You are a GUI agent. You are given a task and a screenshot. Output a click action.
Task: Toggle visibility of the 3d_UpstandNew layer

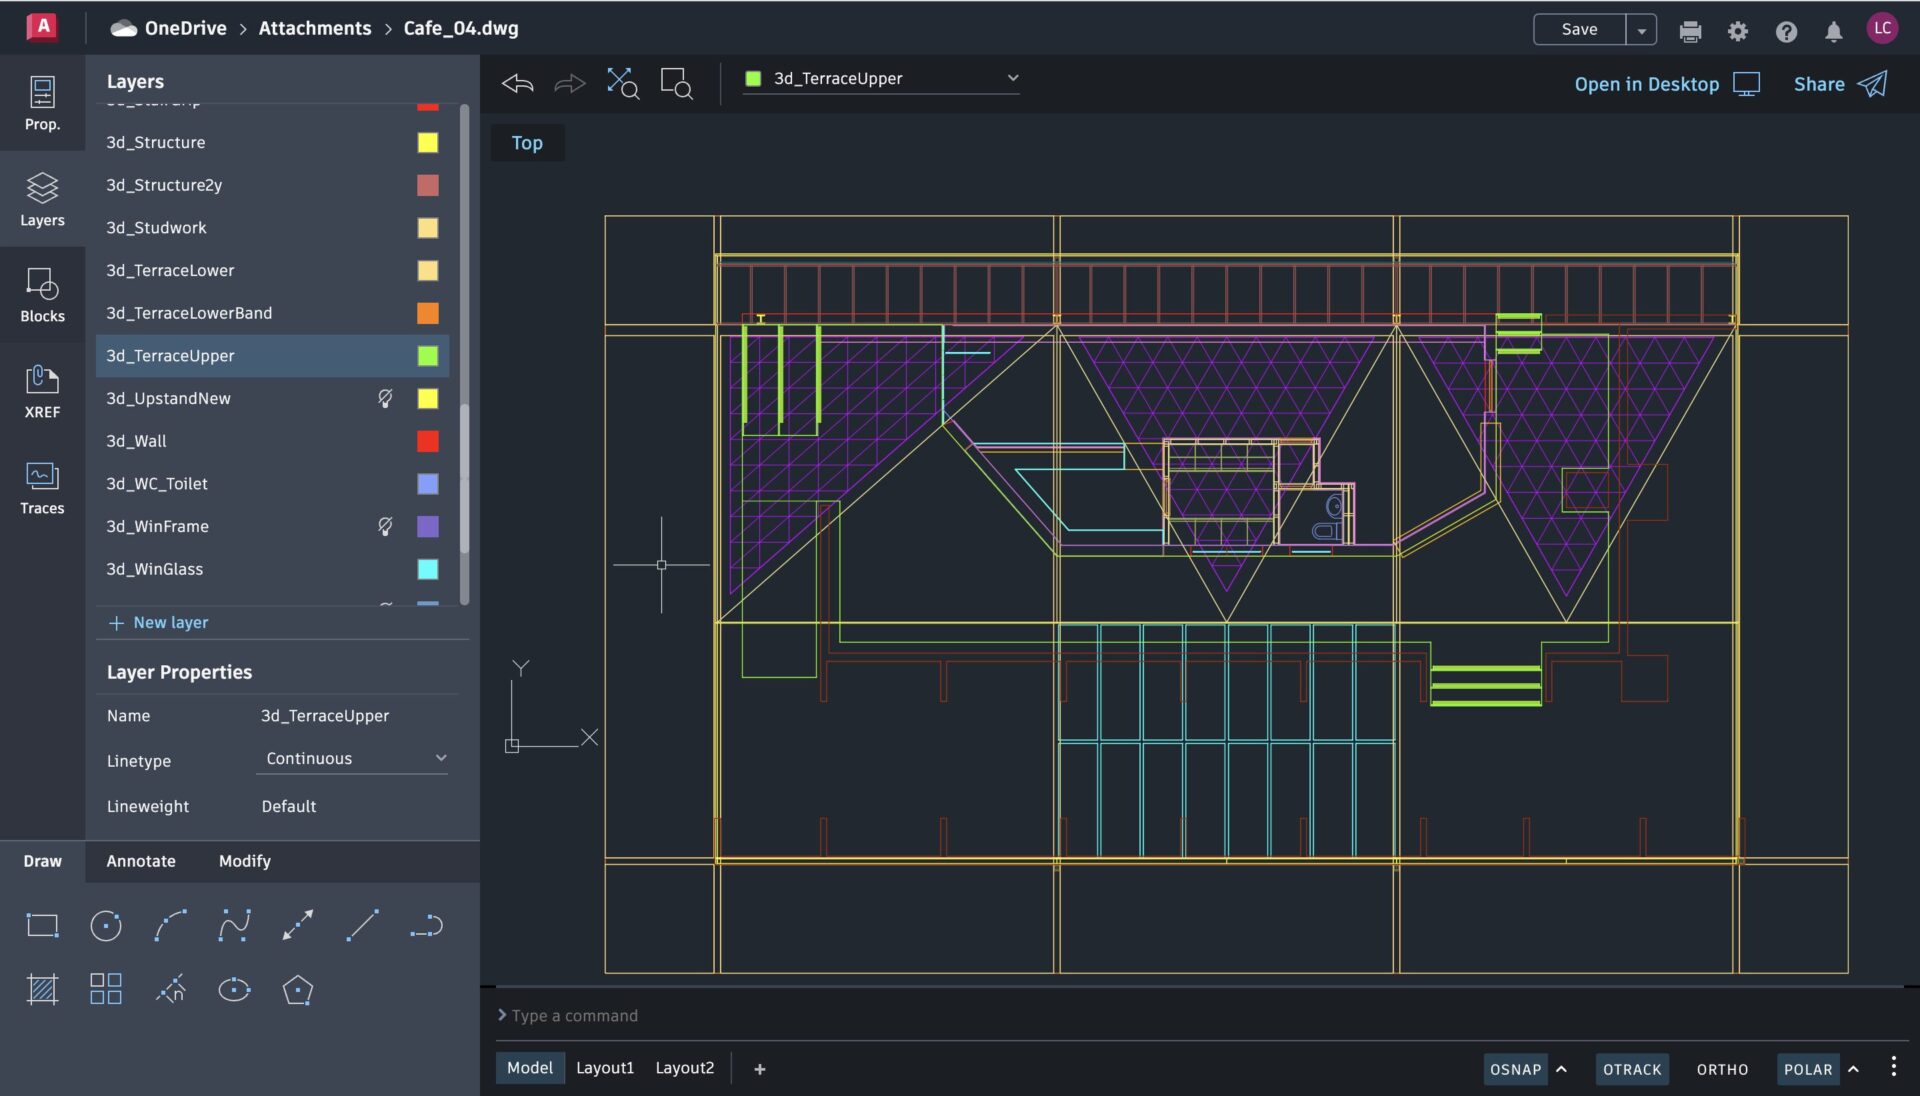point(386,398)
